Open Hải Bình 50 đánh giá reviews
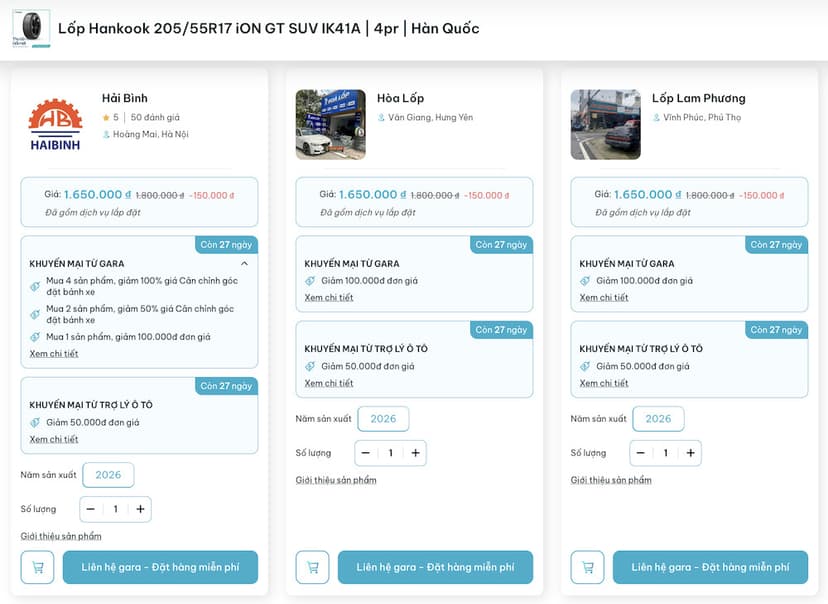The height and width of the screenshot is (604, 828). pos(155,117)
